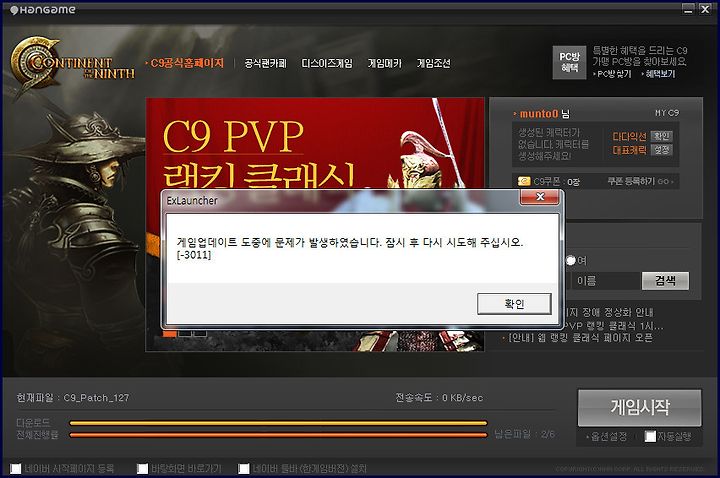Viewport: 720px width, 478px height.
Task: Click the PC방 혜택 icon box
Action: tap(569, 62)
